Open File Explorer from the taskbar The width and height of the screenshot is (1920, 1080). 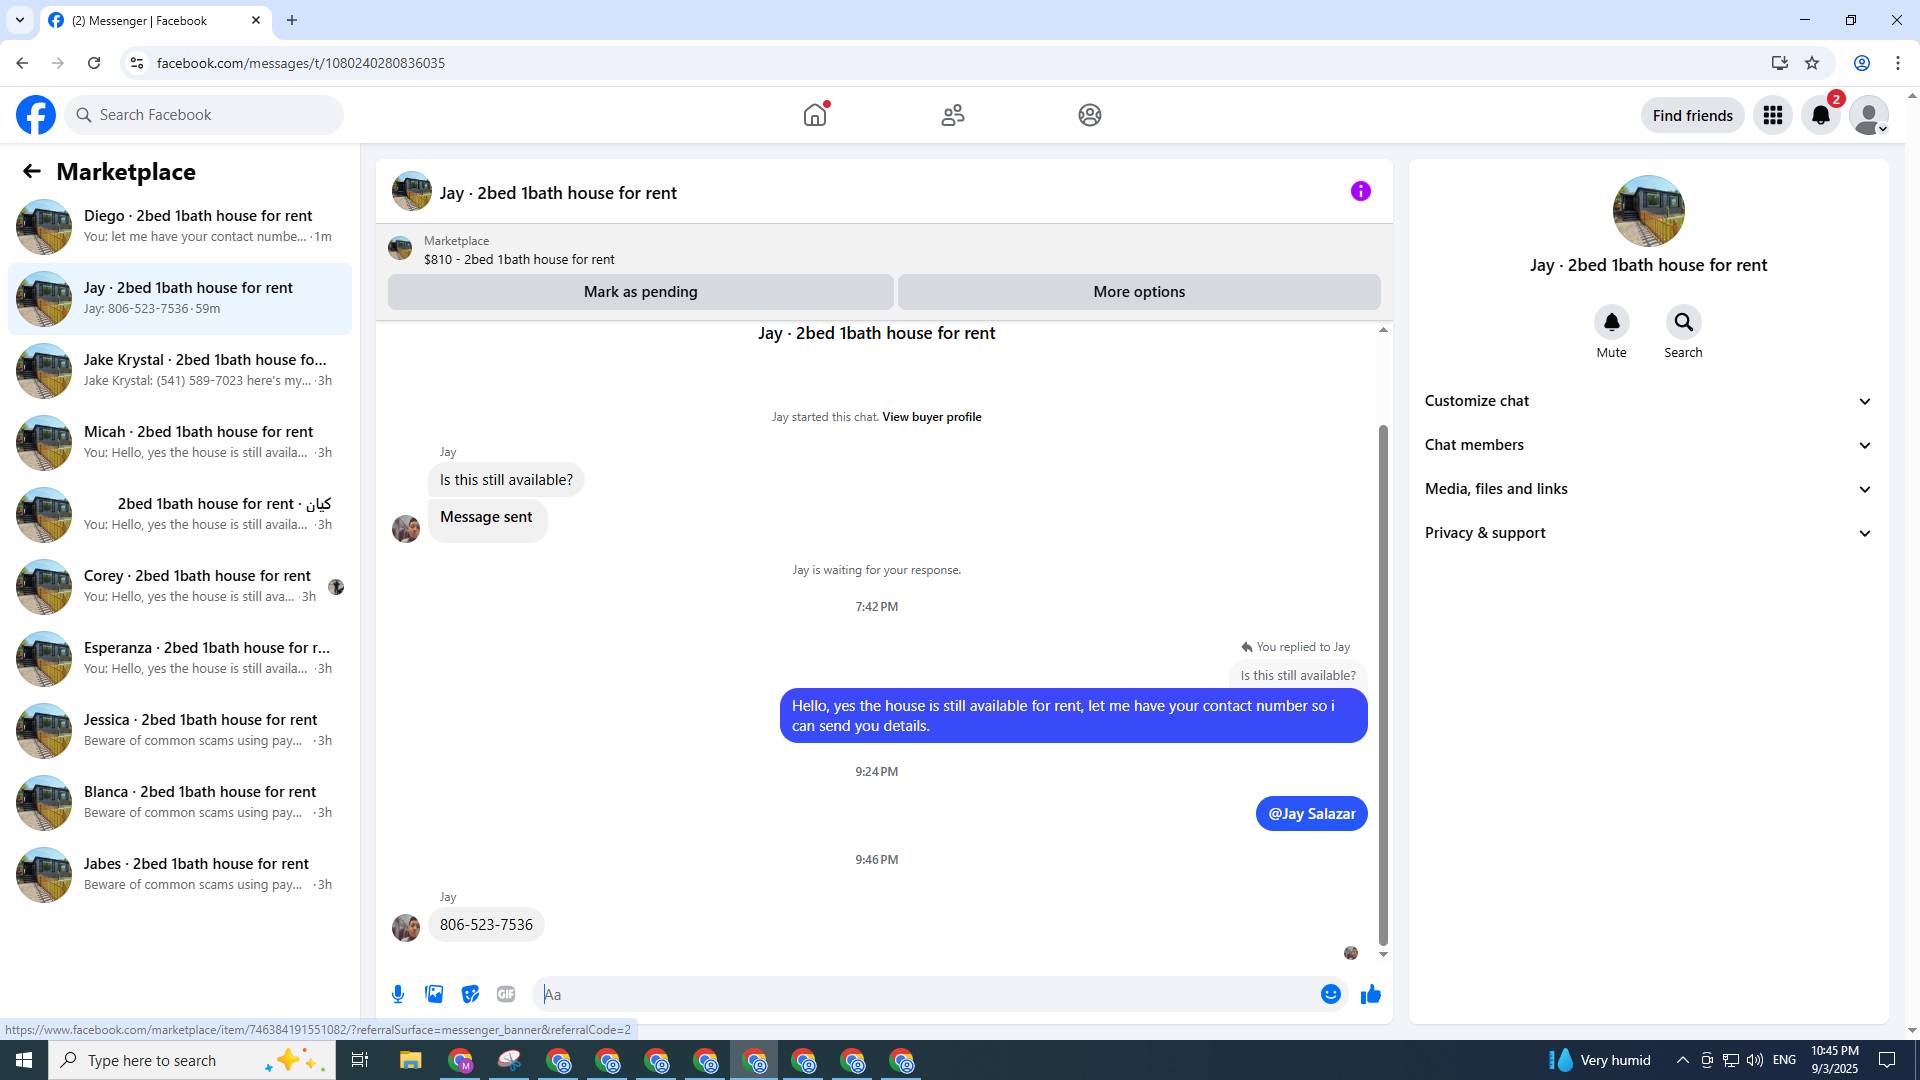point(411,1060)
